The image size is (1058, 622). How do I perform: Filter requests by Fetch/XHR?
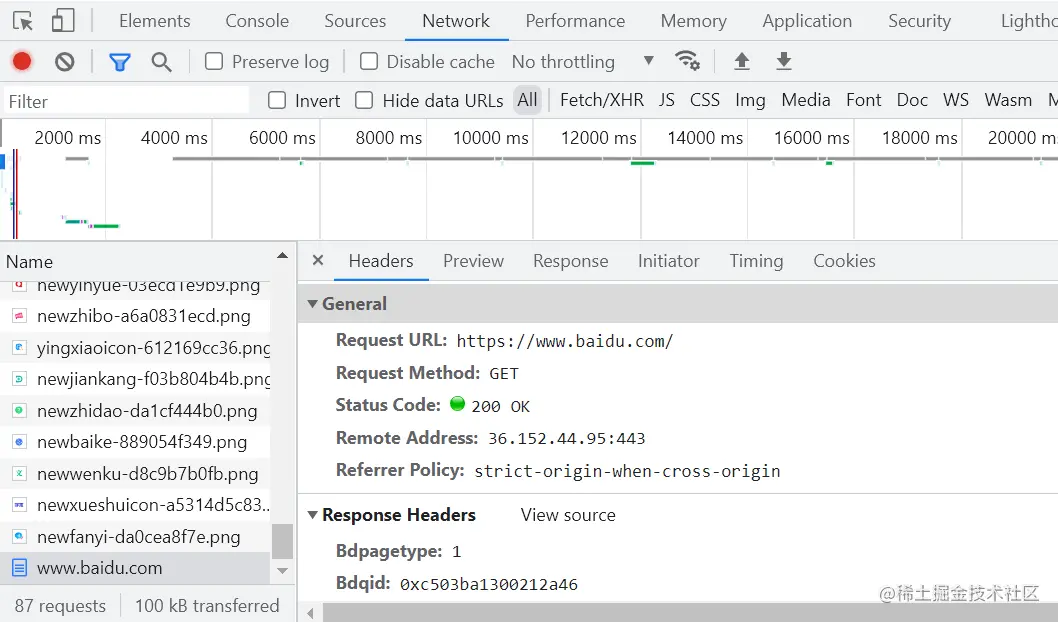(602, 100)
